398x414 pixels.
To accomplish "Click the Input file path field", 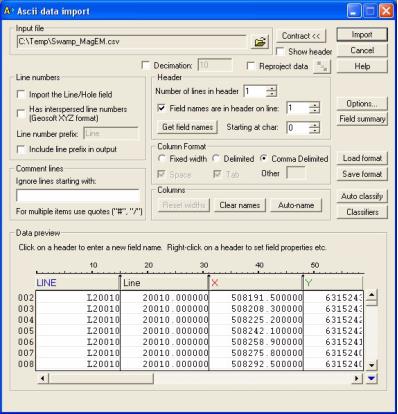I will (x=131, y=42).
